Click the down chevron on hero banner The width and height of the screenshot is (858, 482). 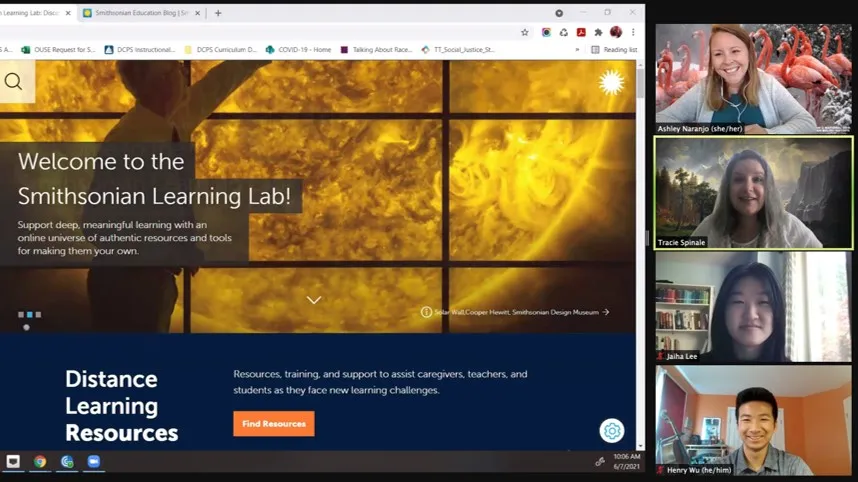click(314, 300)
